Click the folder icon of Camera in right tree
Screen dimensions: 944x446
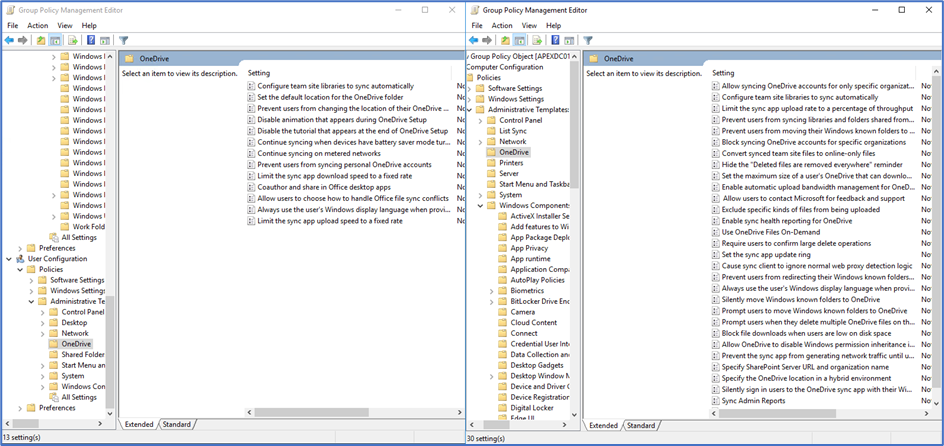[503, 312]
